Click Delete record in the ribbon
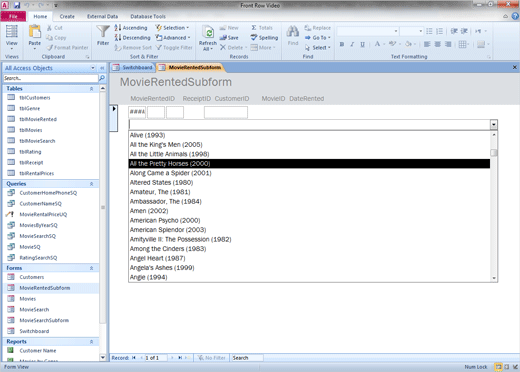Image resolution: width=520 pixels, height=372 pixels. pyautogui.click(x=233, y=48)
